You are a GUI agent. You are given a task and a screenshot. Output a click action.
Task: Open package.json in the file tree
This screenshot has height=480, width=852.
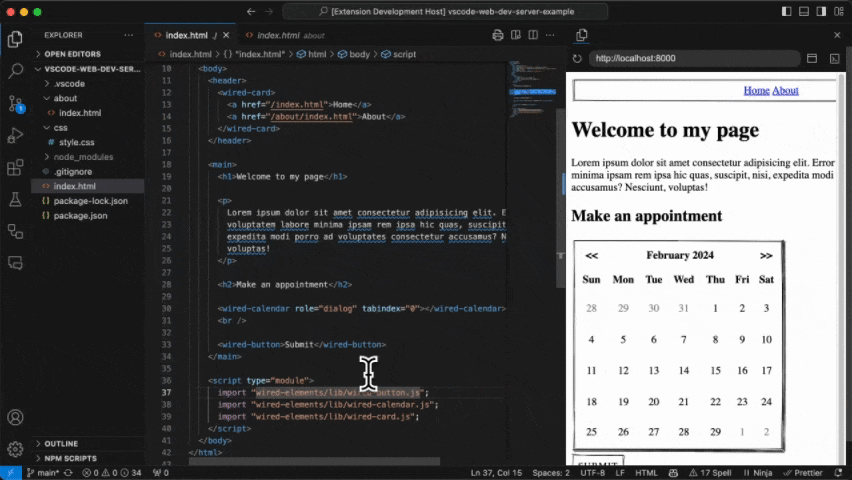click(x=80, y=216)
